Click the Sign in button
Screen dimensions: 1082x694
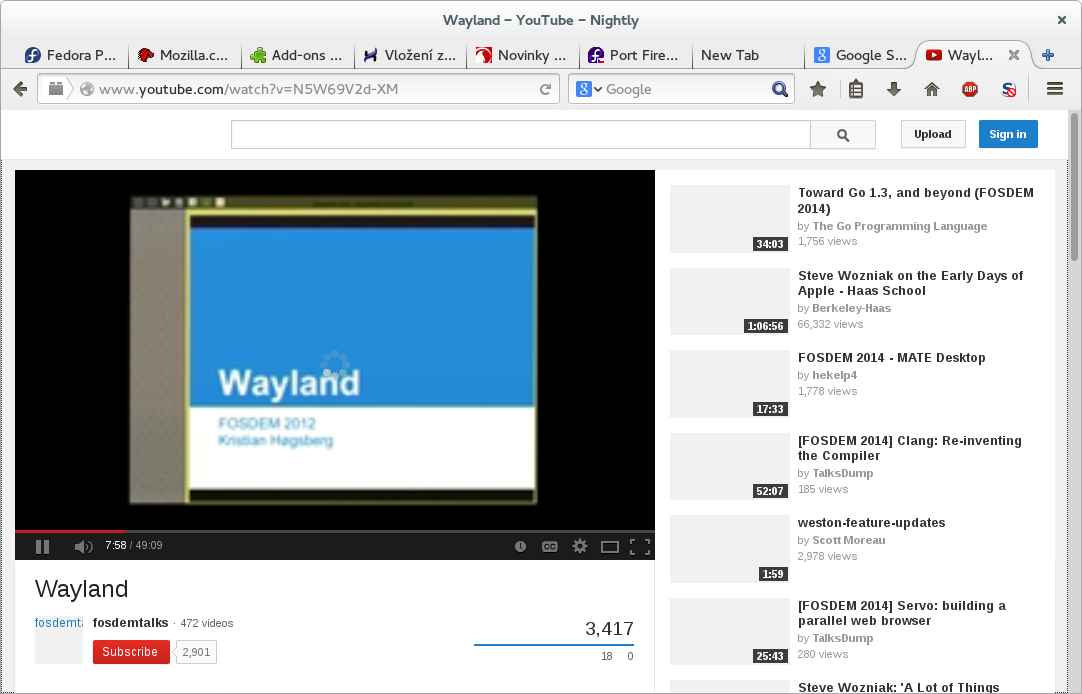1008,135
